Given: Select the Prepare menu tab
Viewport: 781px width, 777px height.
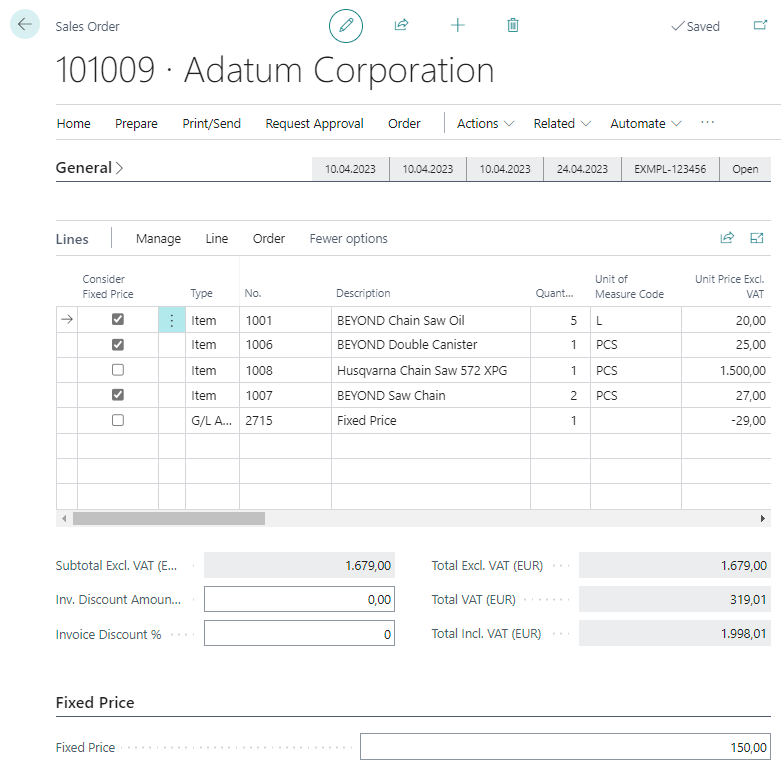Looking at the screenshot, I should coord(136,124).
